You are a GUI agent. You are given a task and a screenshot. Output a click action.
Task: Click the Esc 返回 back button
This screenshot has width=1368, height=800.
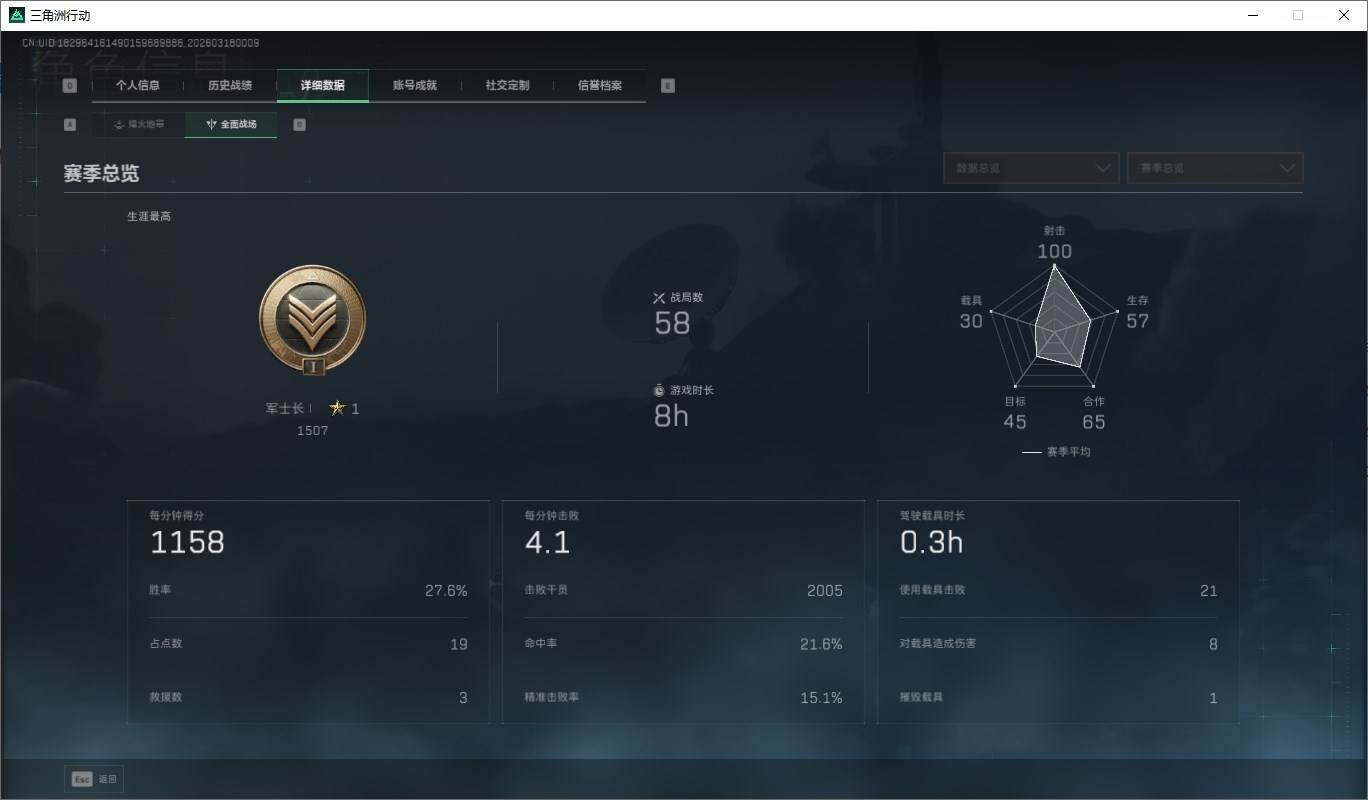[94, 779]
